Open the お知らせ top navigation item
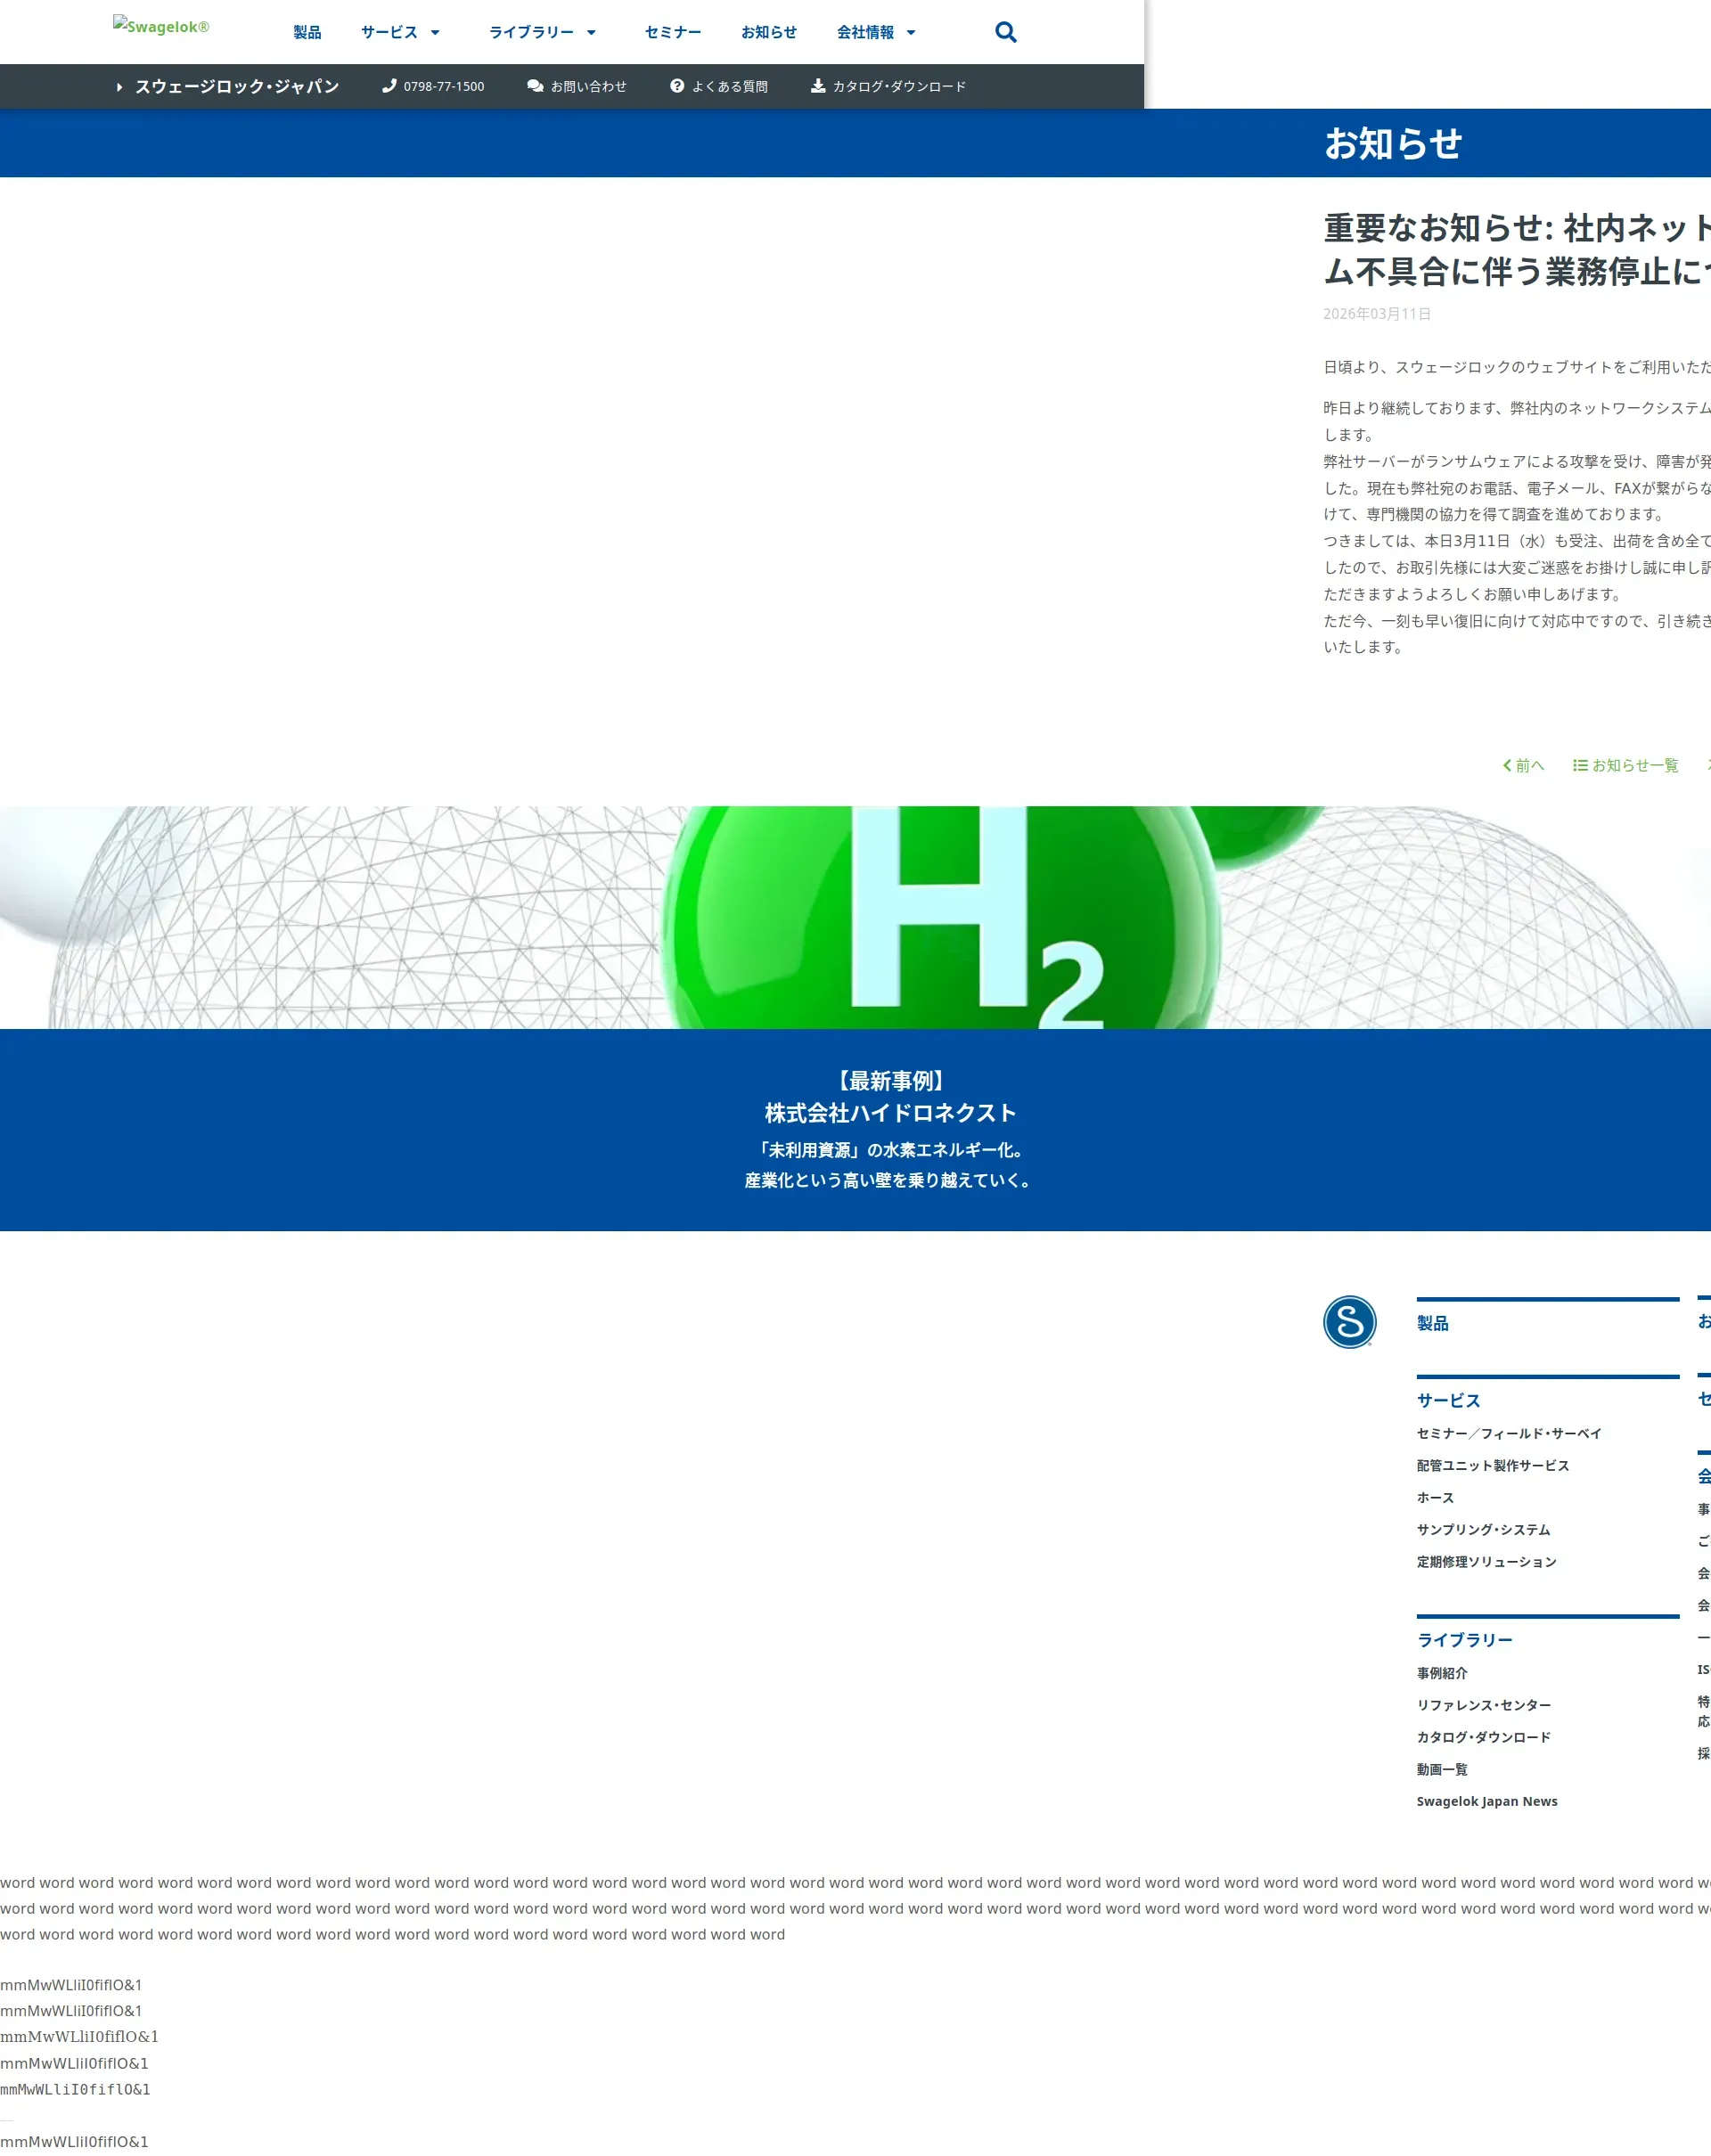 [769, 33]
